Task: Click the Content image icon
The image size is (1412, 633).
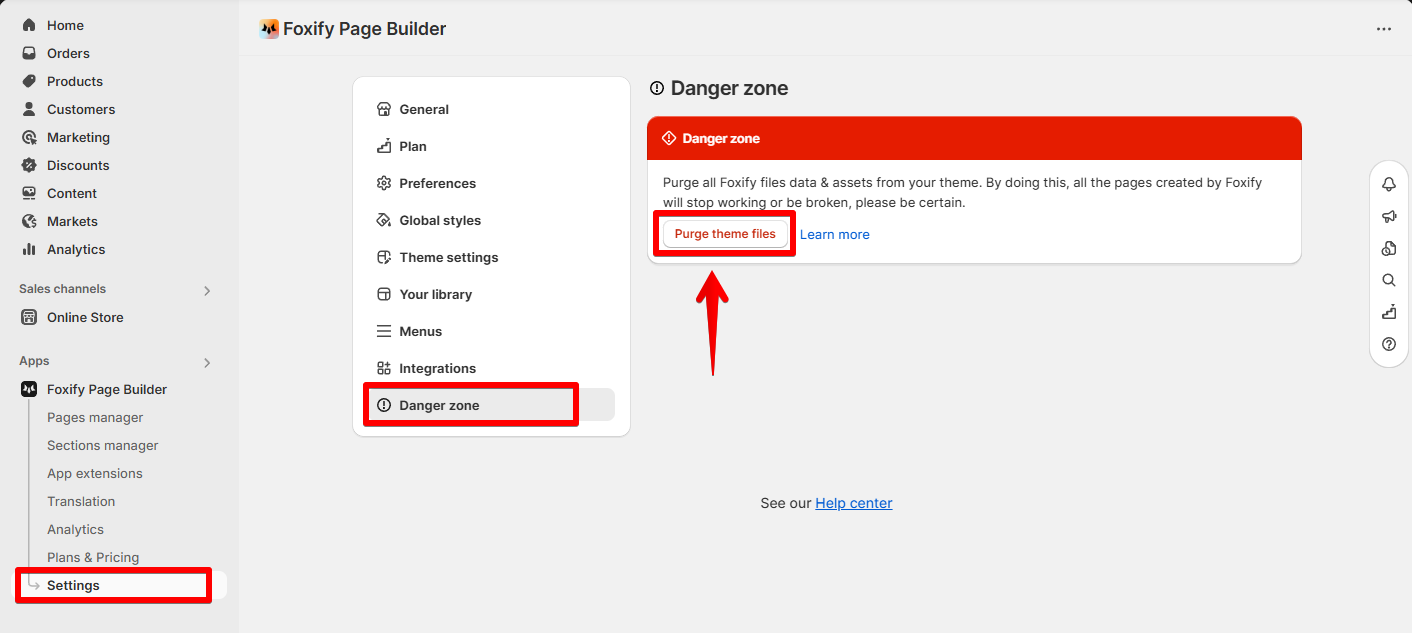Action: pyautogui.click(x=29, y=193)
